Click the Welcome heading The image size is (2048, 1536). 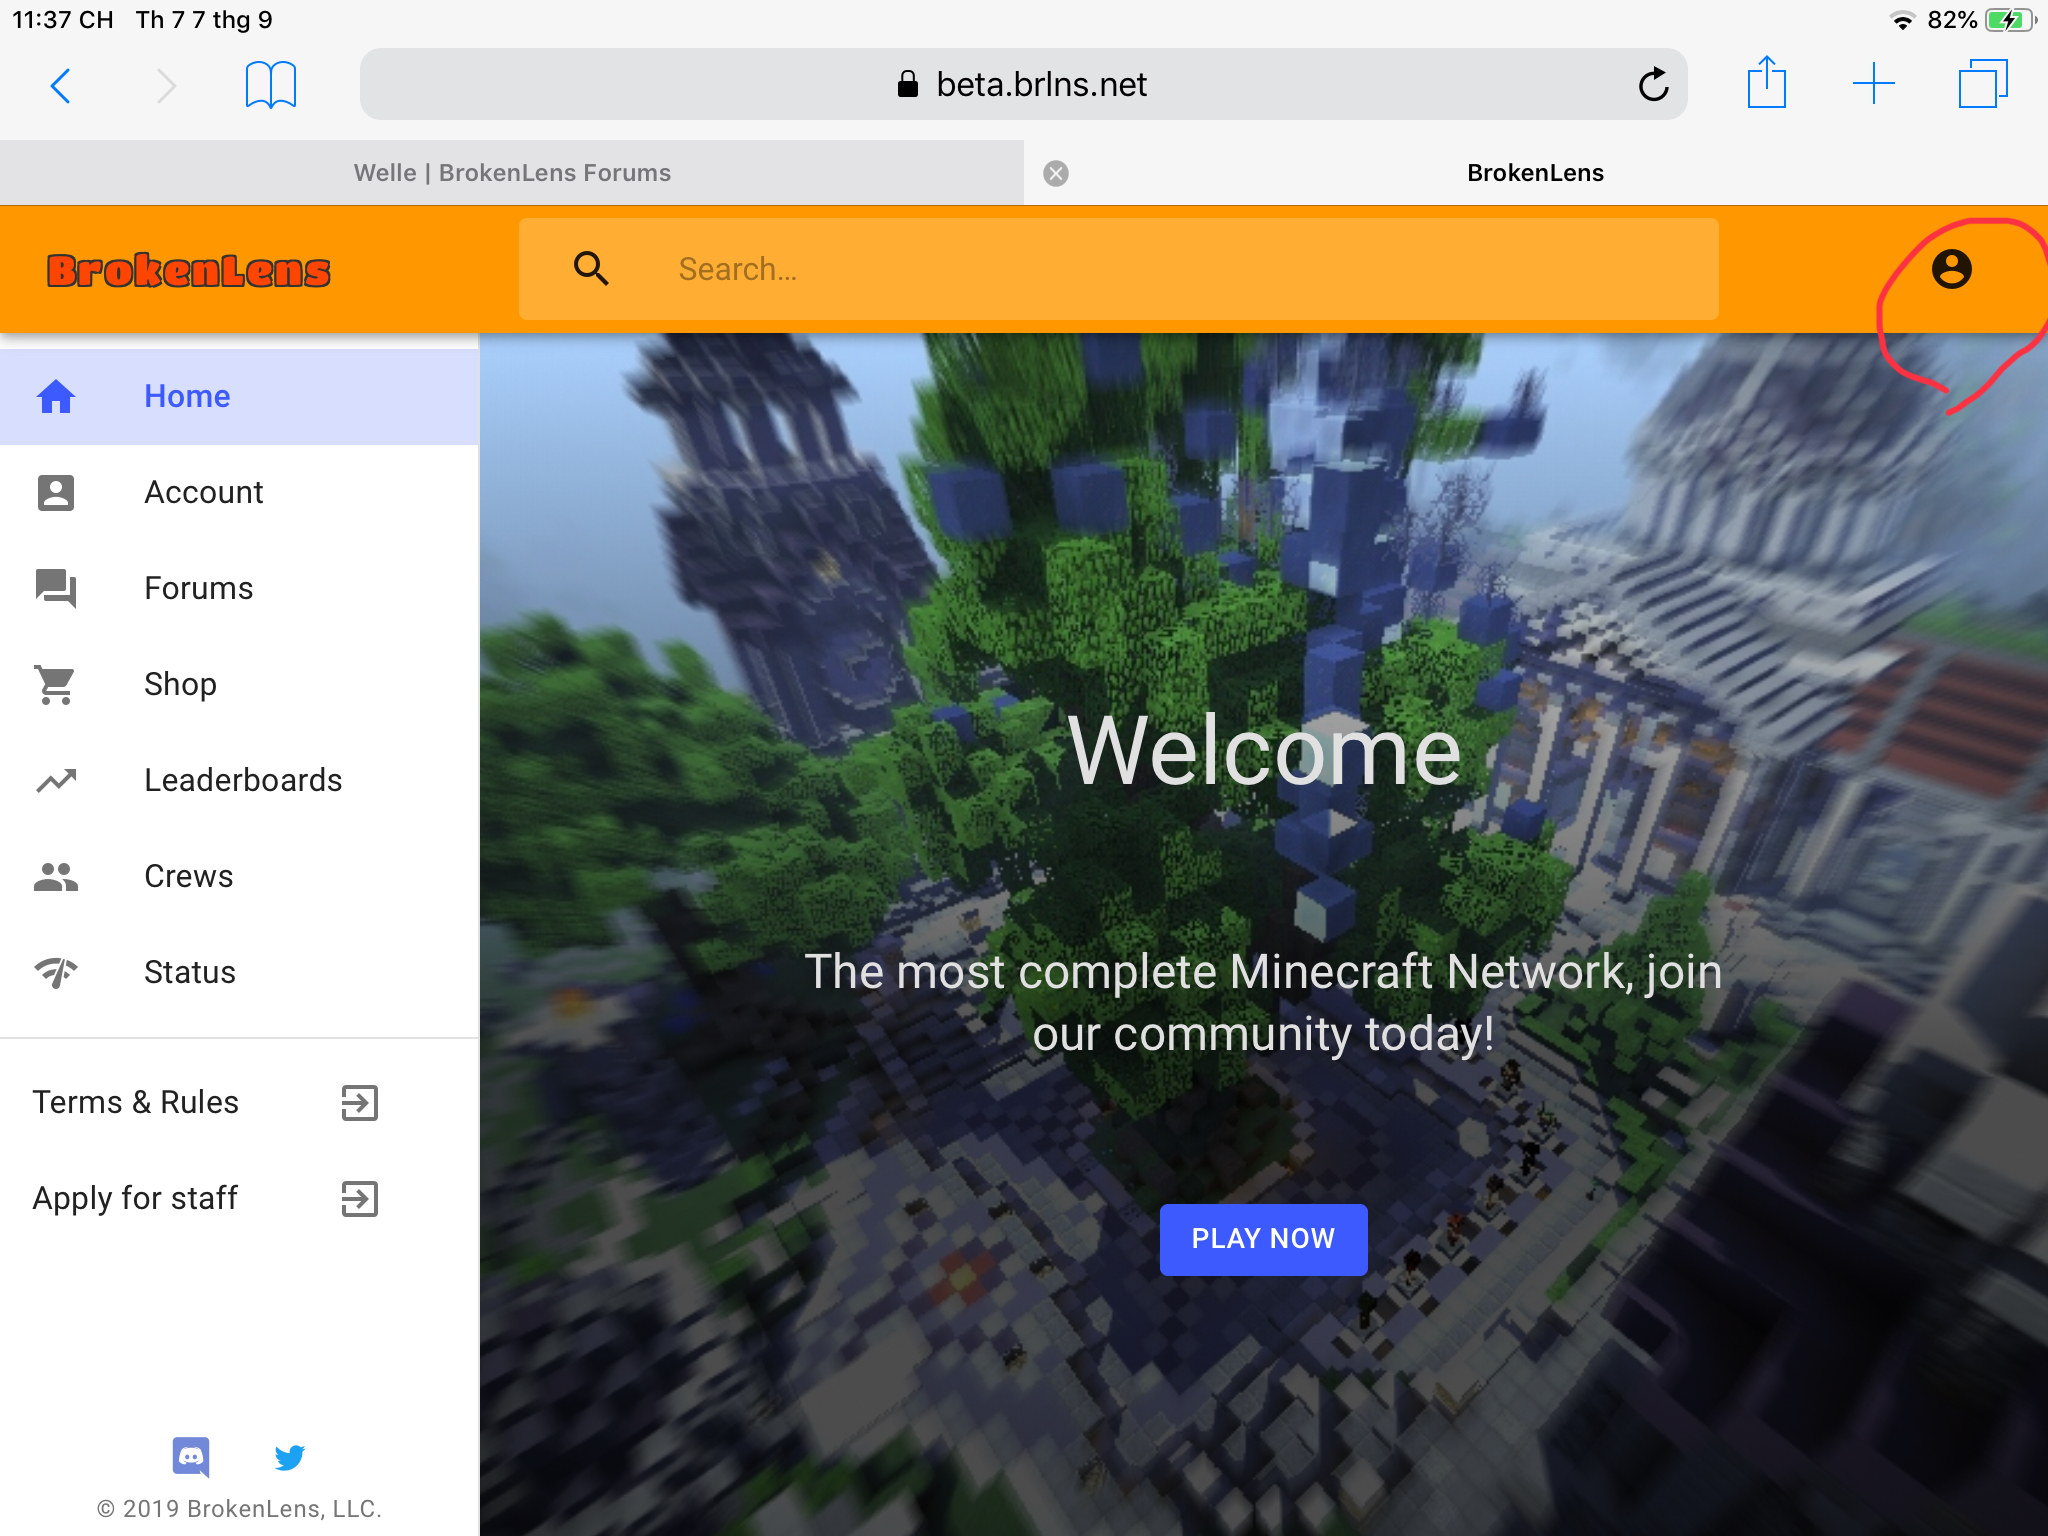[x=1264, y=751]
